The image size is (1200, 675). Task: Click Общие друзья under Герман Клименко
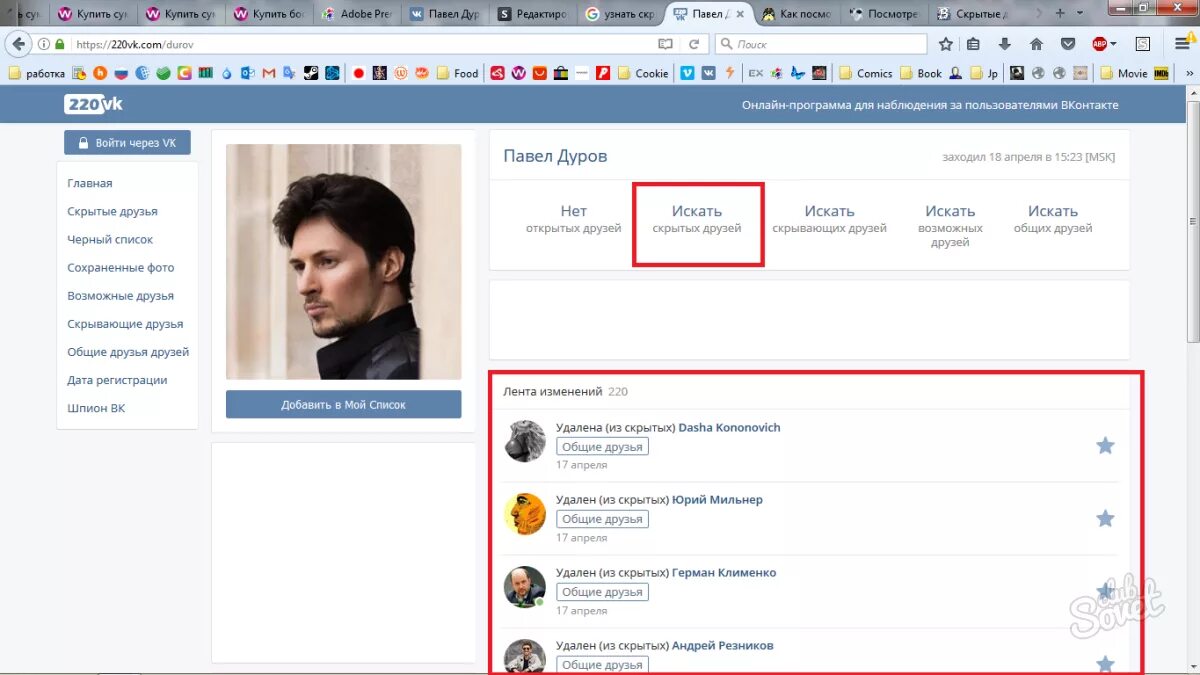(x=602, y=592)
